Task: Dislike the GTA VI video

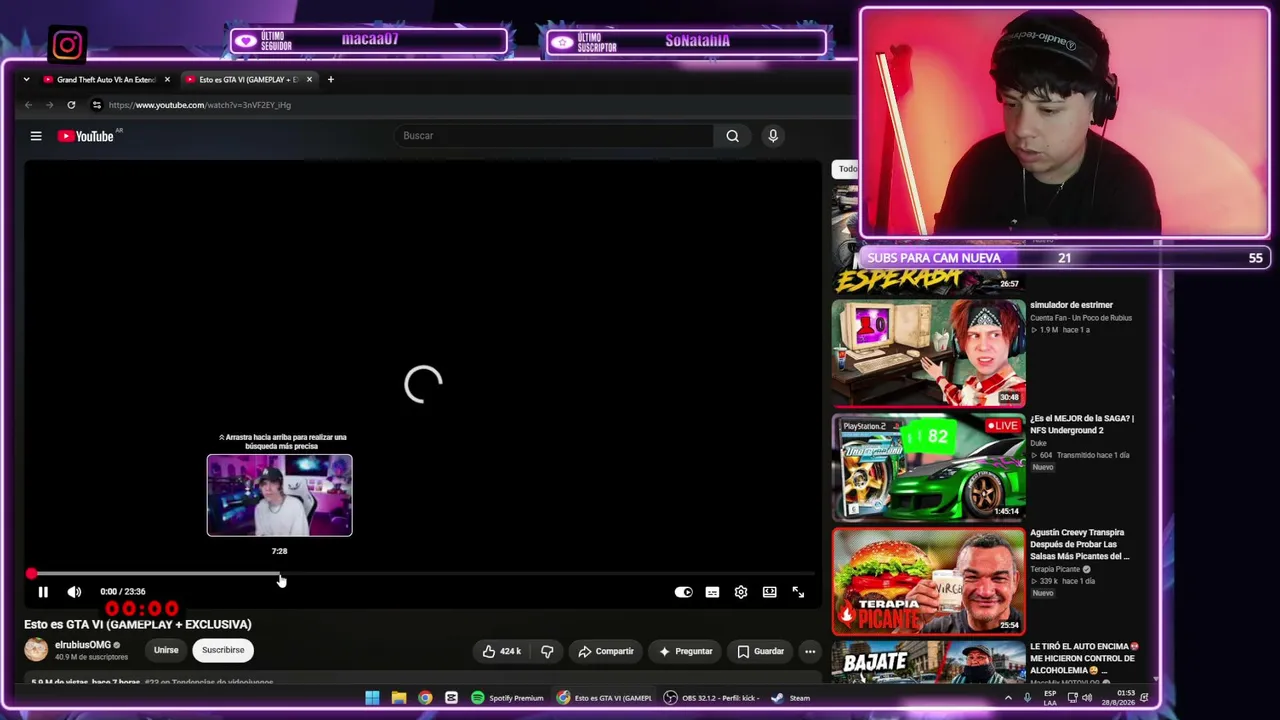Action: click(x=547, y=651)
